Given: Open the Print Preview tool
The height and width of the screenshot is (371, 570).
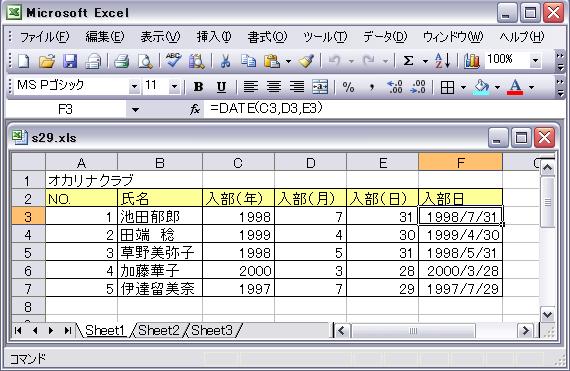Looking at the screenshot, I should (145, 61).
